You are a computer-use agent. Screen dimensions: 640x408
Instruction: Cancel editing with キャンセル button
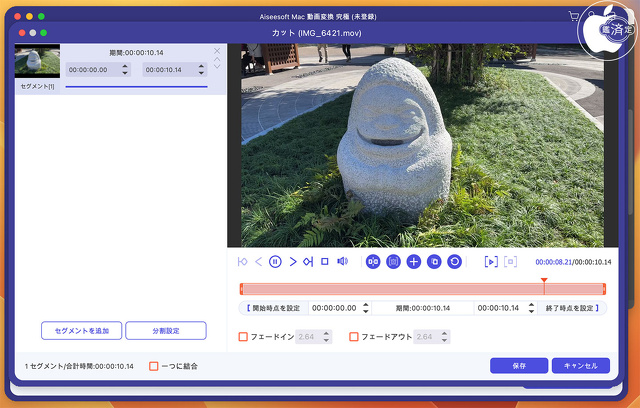(x=581, y=366)
